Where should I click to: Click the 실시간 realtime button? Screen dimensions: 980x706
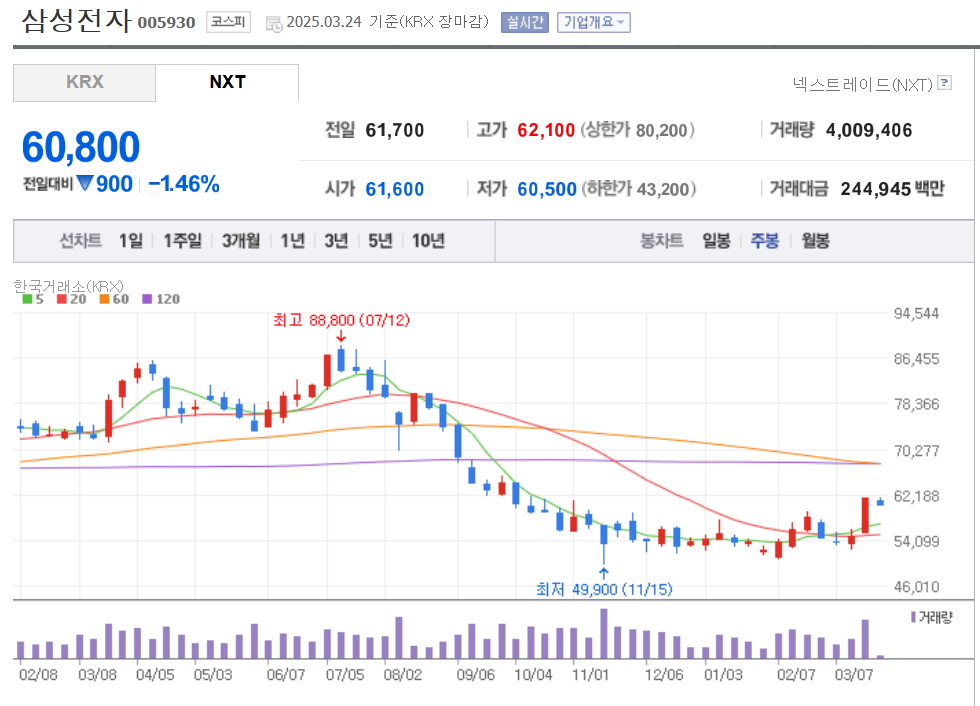point(525,22)
